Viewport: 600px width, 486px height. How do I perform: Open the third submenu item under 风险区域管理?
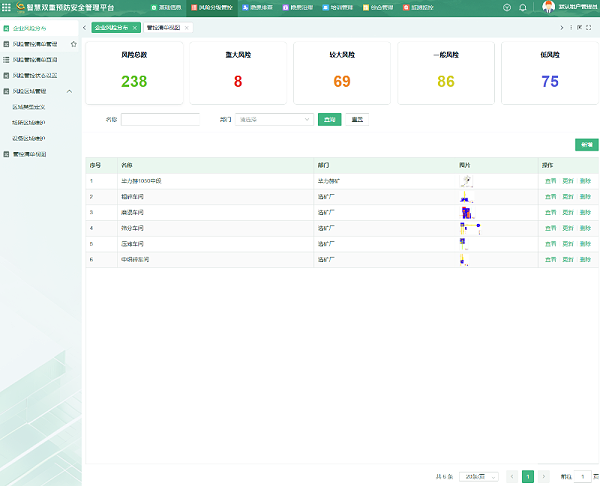(29, 138)
